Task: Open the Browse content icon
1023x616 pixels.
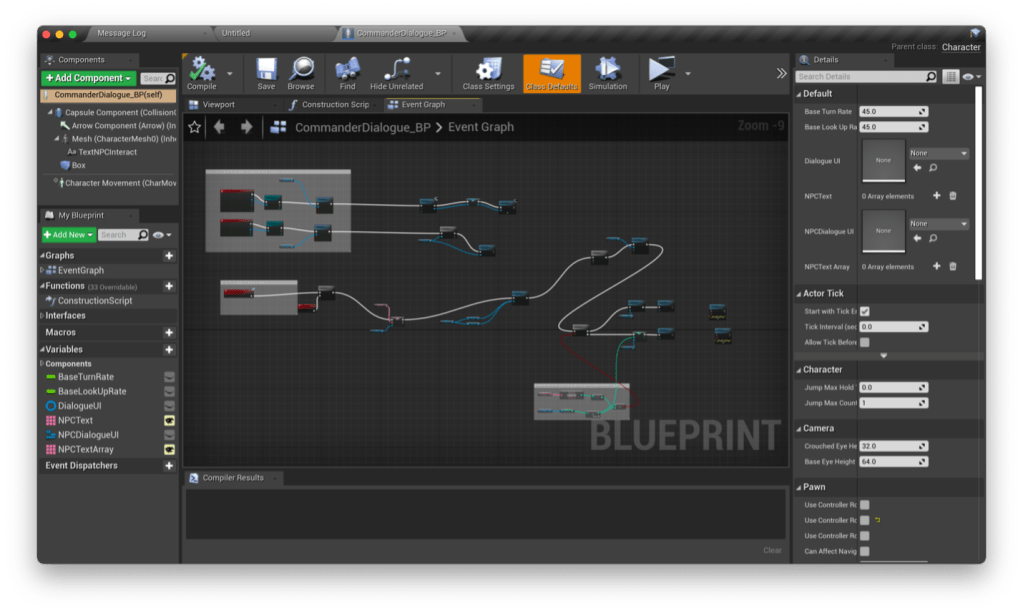Action: [301, 70]
